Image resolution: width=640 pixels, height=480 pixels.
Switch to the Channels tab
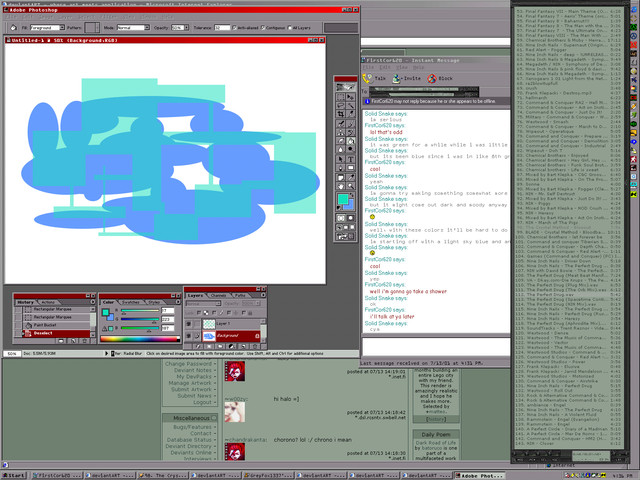coord(218,296)
